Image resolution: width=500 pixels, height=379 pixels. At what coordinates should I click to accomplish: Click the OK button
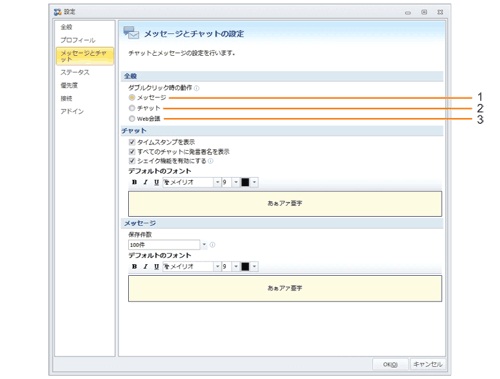(x=390, y=365)
